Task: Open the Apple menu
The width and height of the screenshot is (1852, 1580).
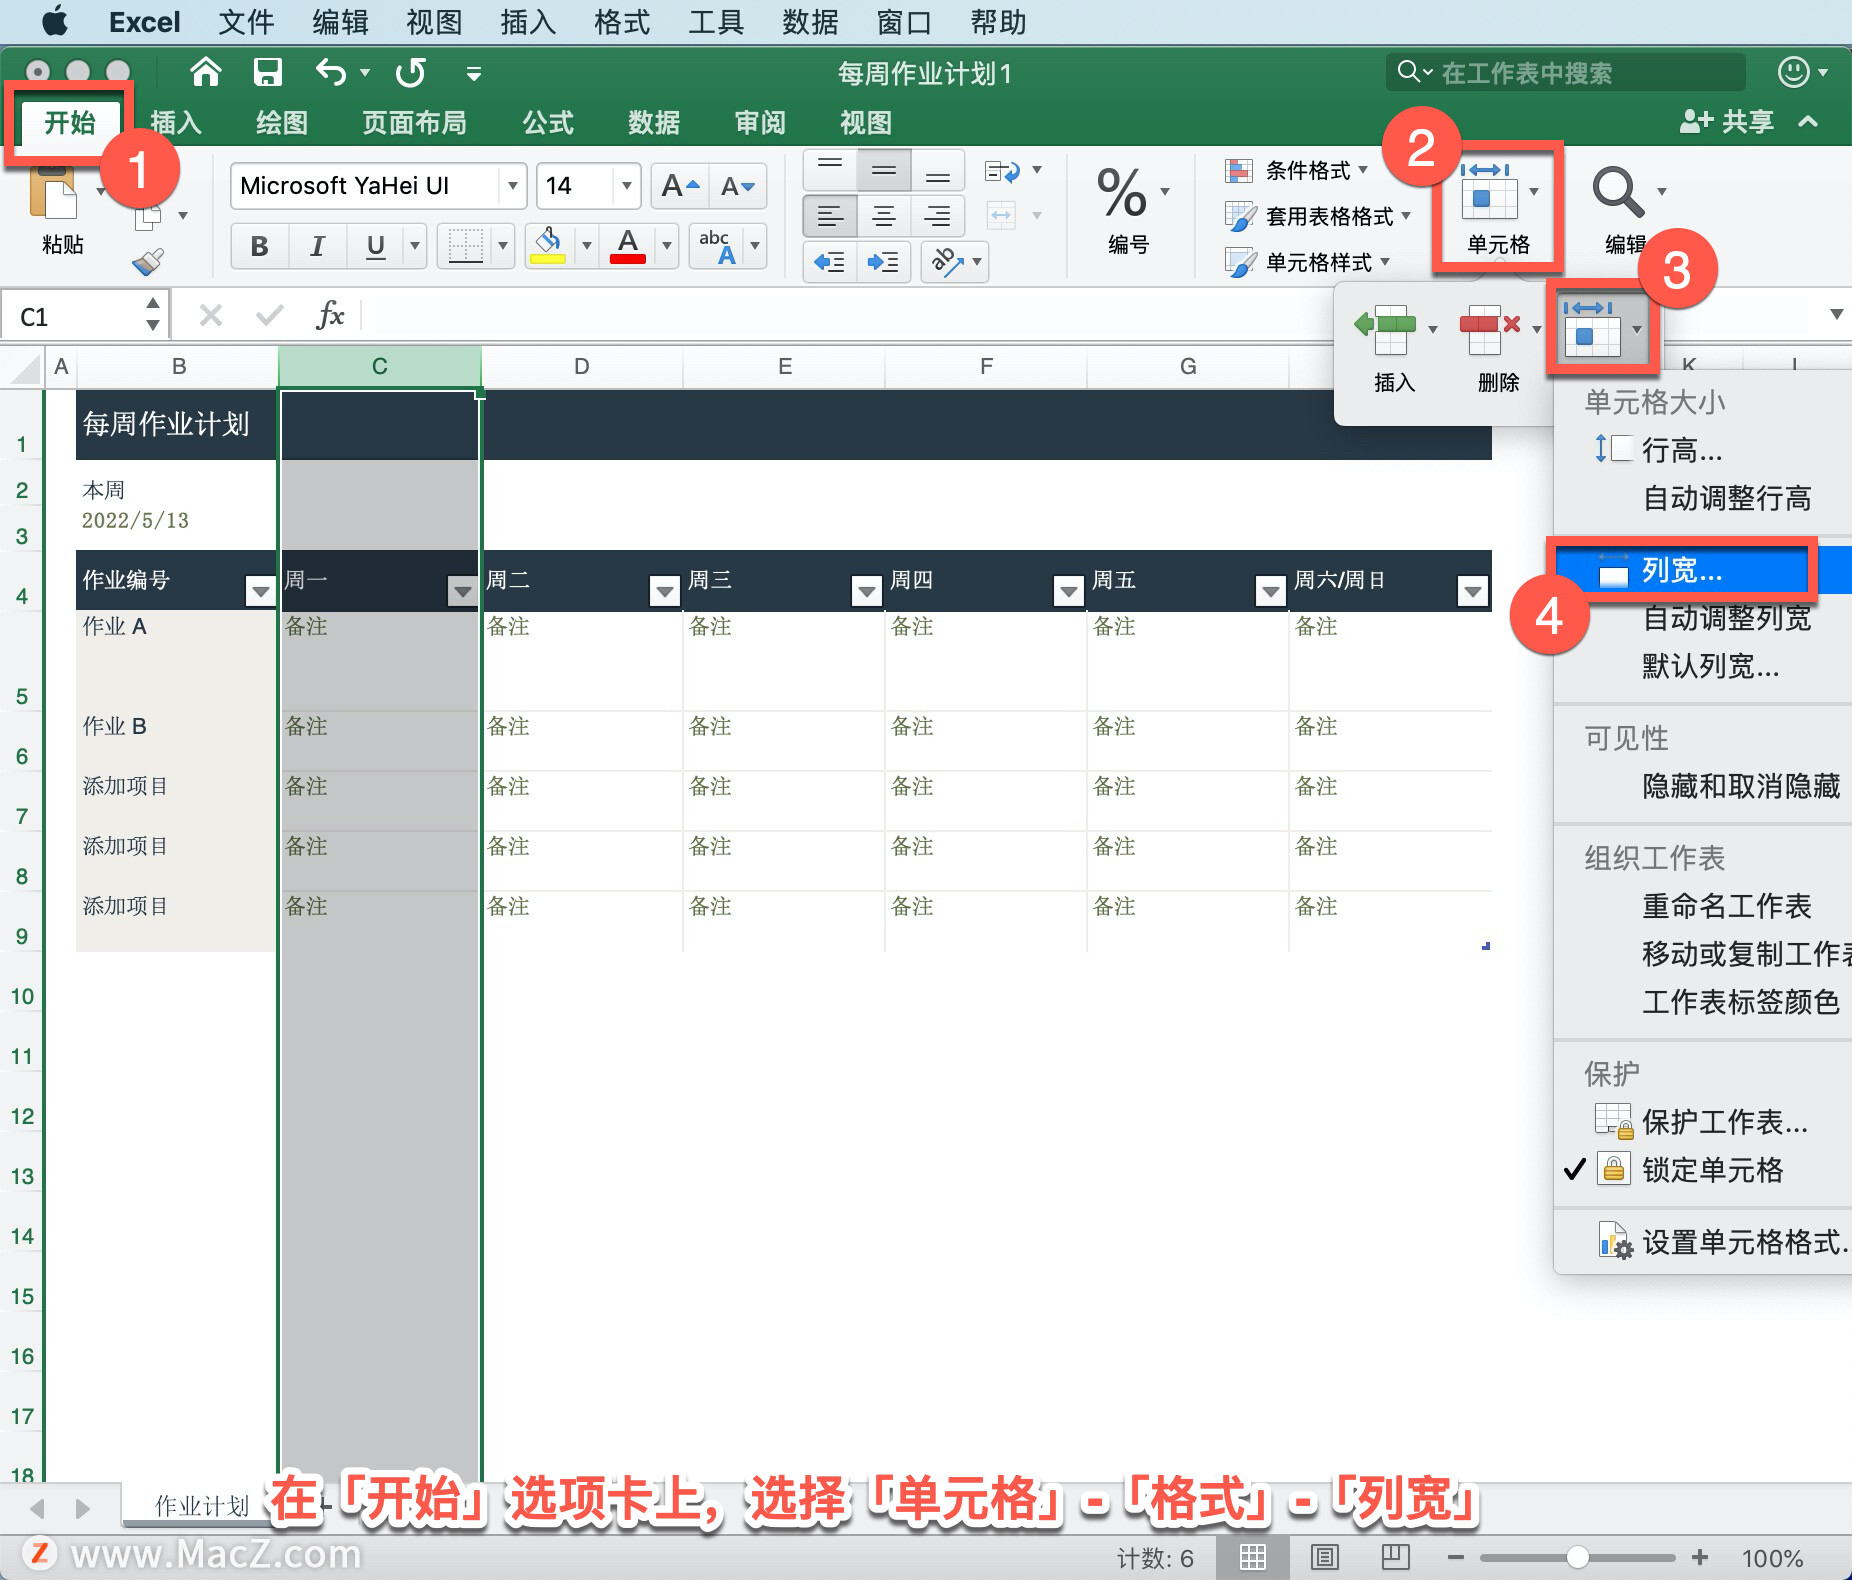Action: point(55,21)
